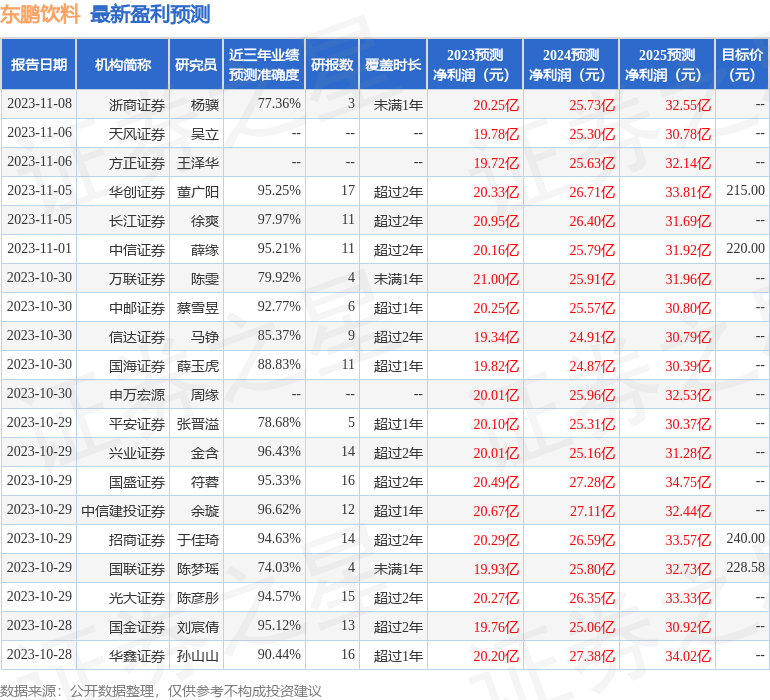
Task: Click the target price 228.58
Action: coord(745,567)
